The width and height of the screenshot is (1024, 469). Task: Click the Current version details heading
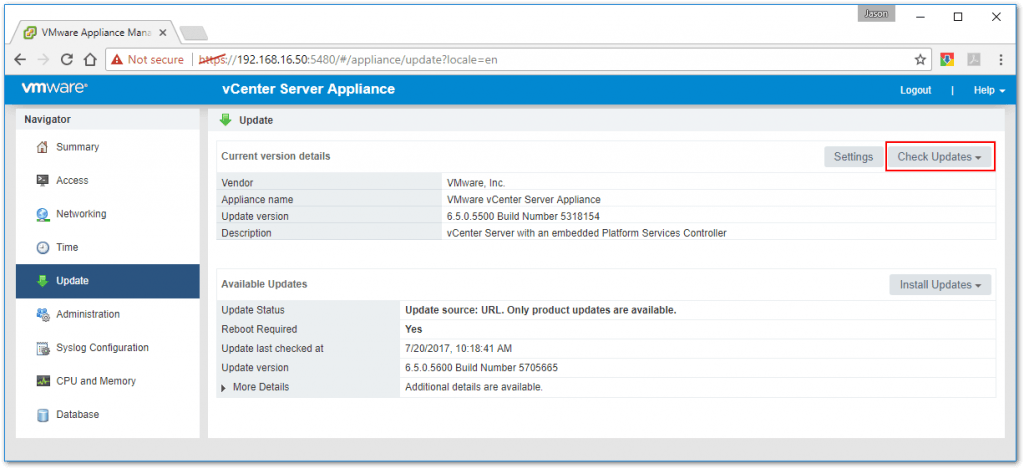[x=276, y=156]
